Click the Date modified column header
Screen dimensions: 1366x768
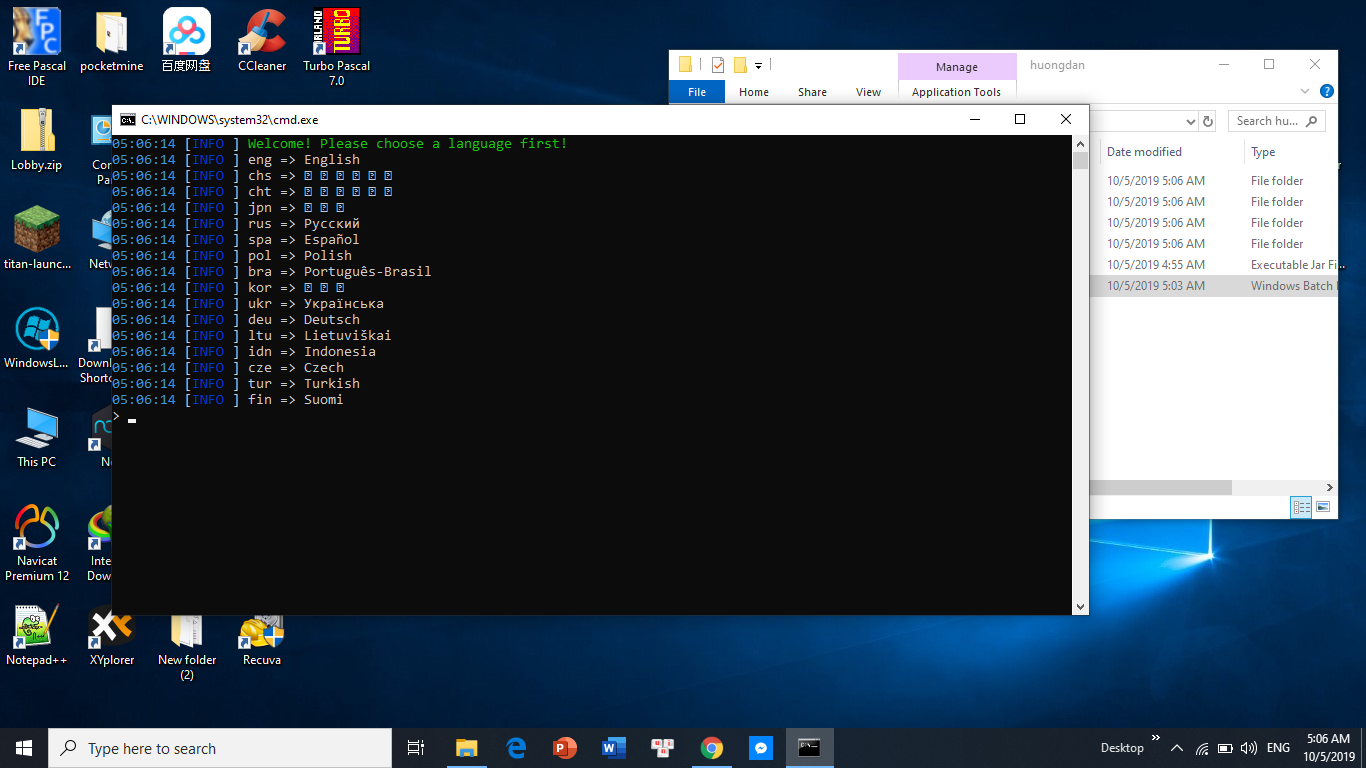tap(1144, 152)
